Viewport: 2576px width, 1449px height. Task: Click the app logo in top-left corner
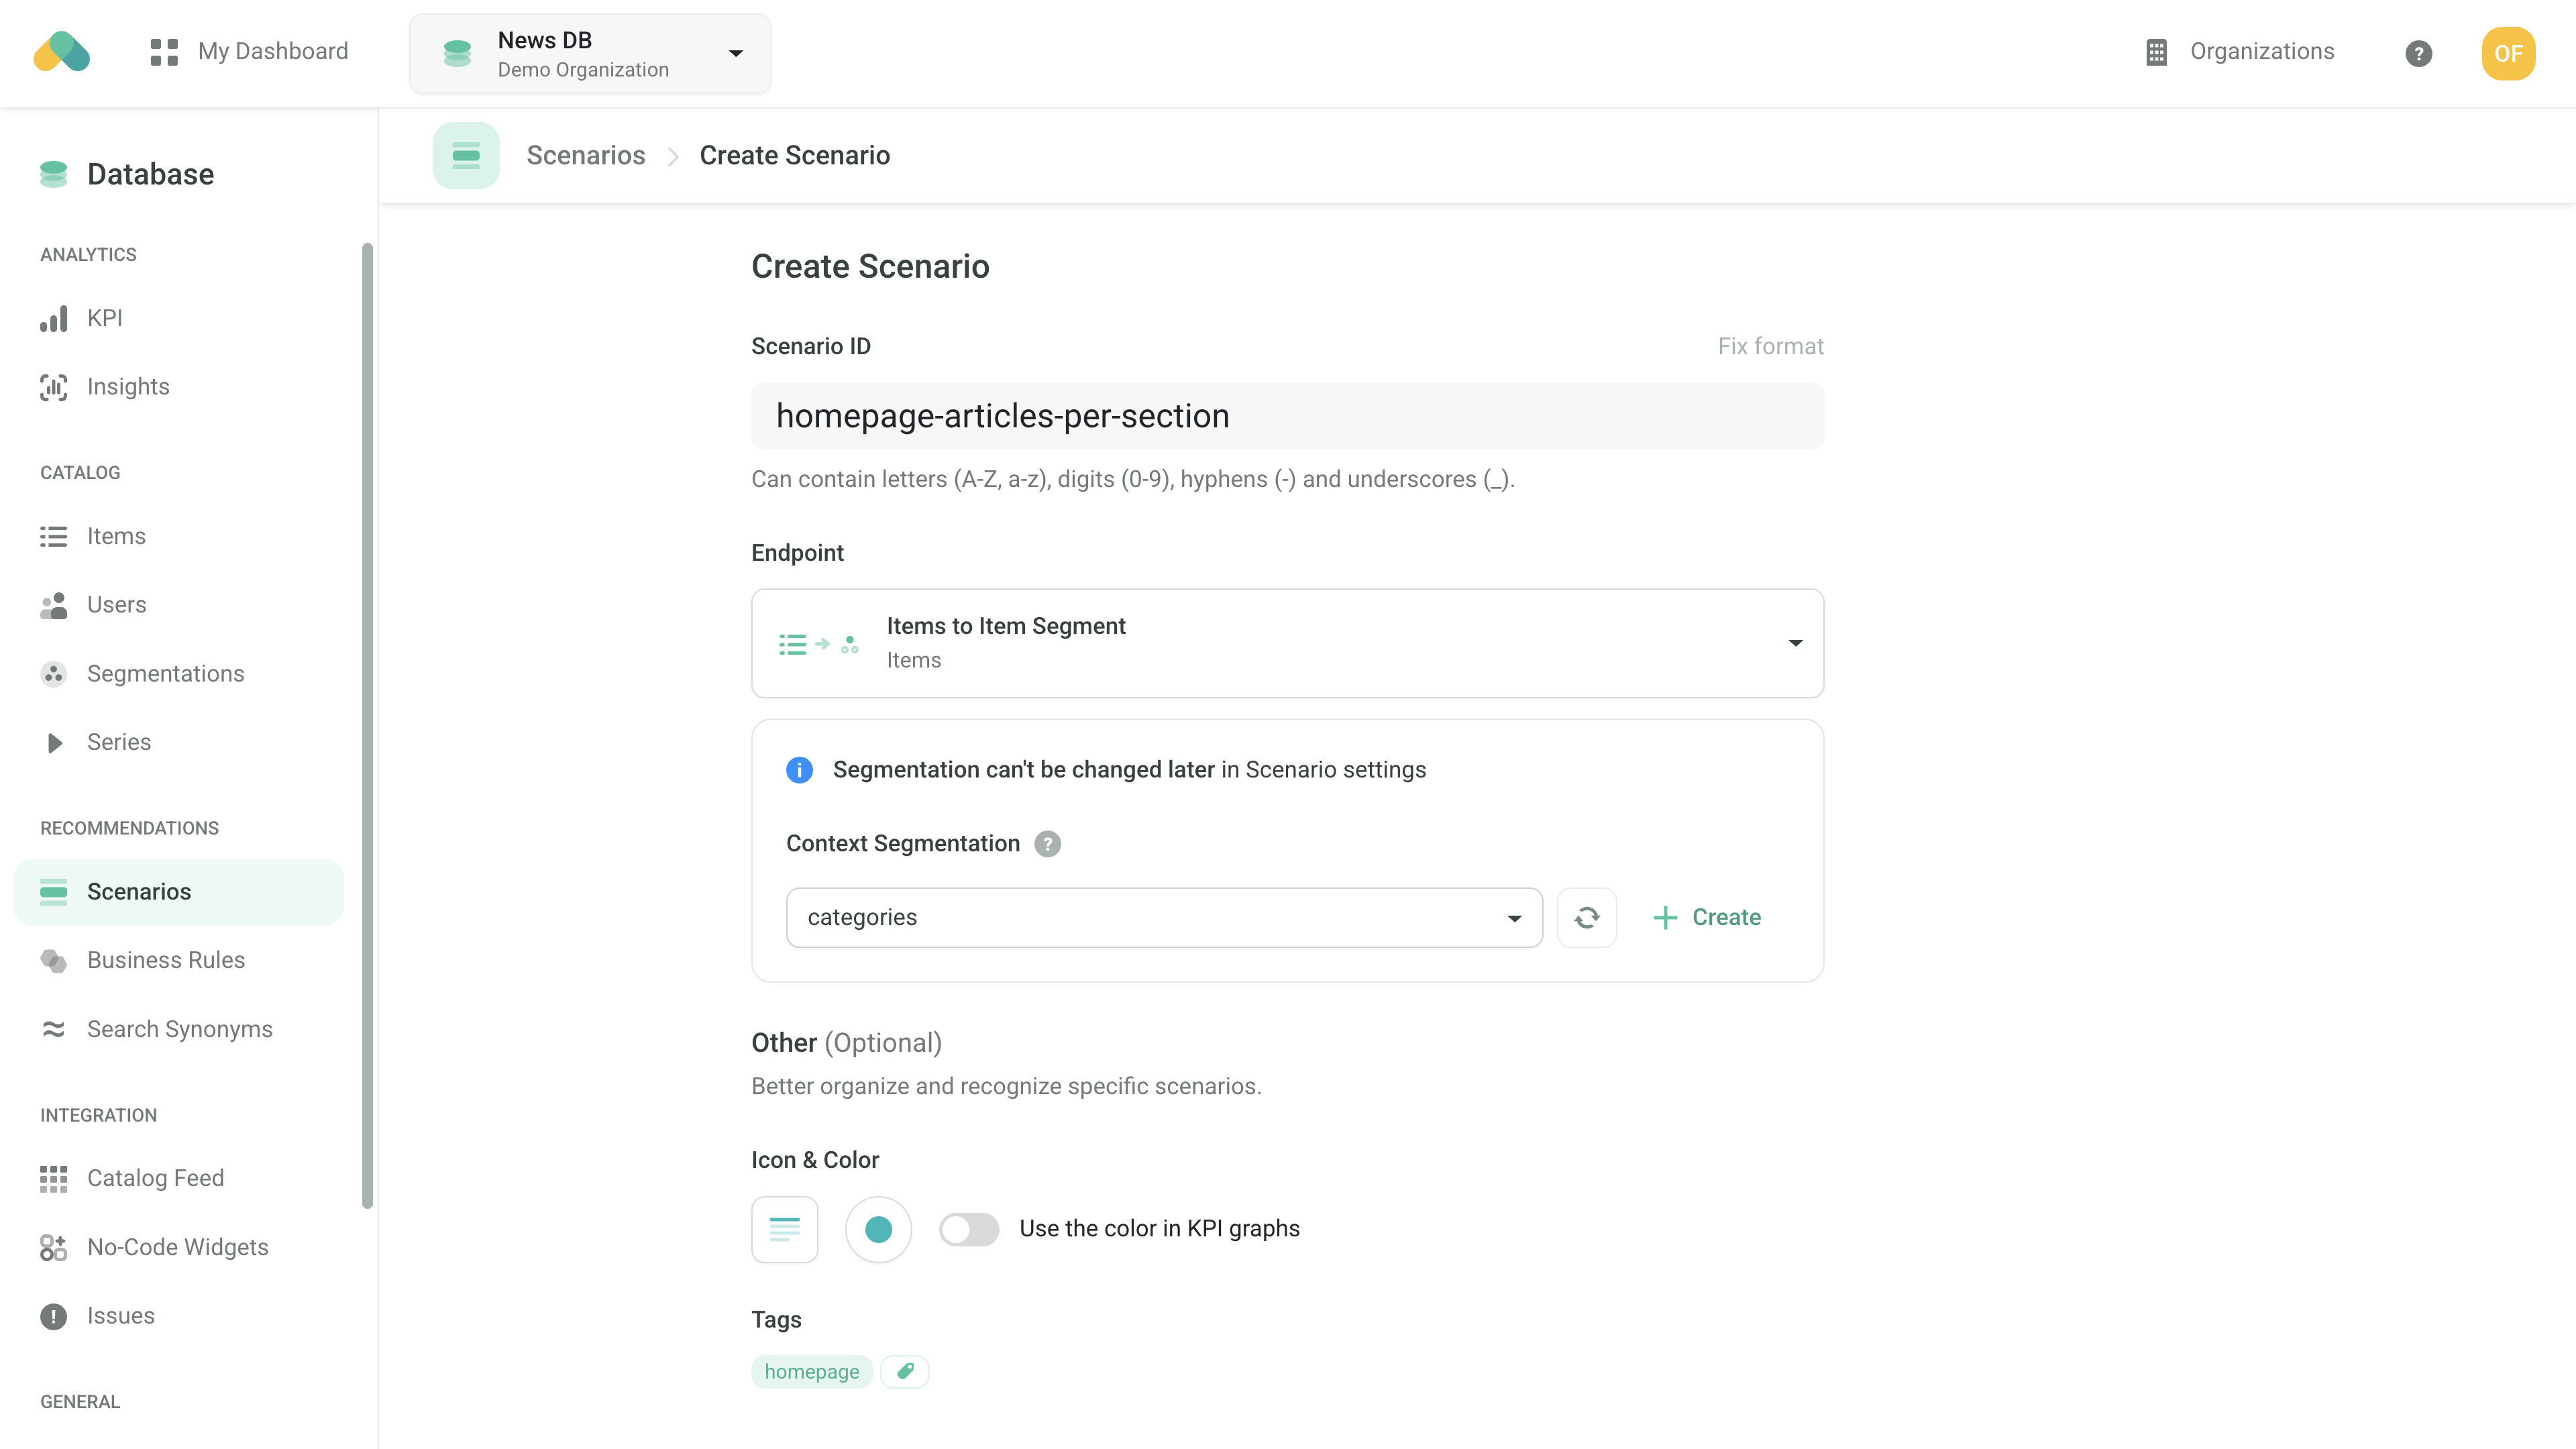tap(61, 52)
